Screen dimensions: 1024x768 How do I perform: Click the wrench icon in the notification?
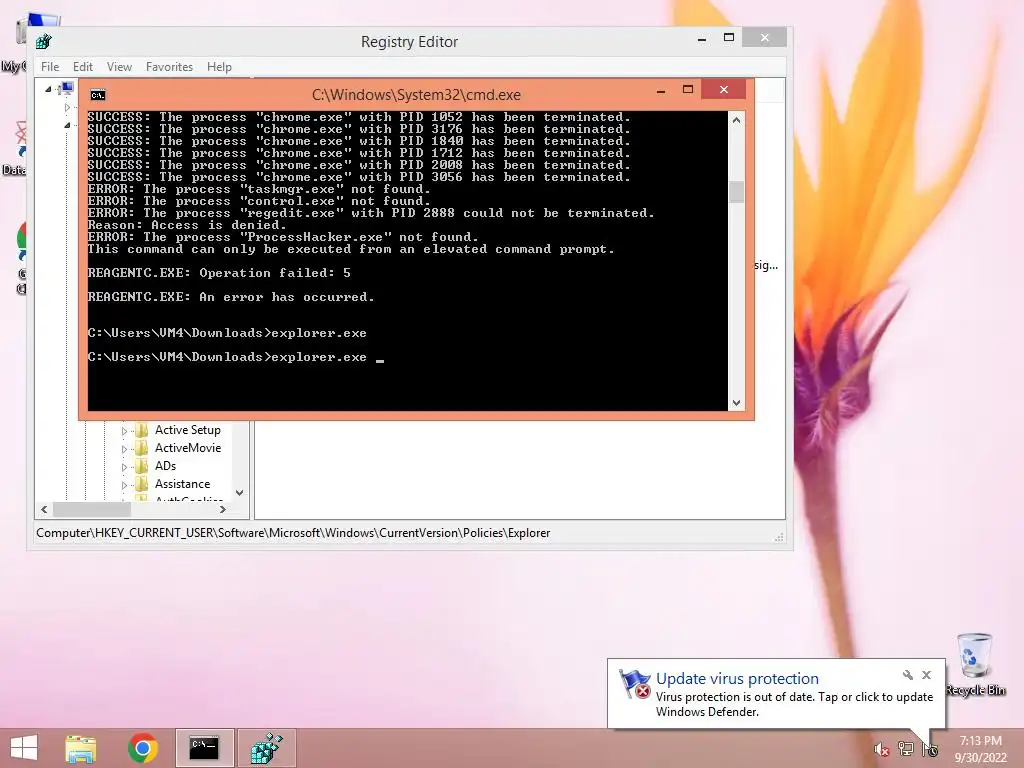point(908,675)
